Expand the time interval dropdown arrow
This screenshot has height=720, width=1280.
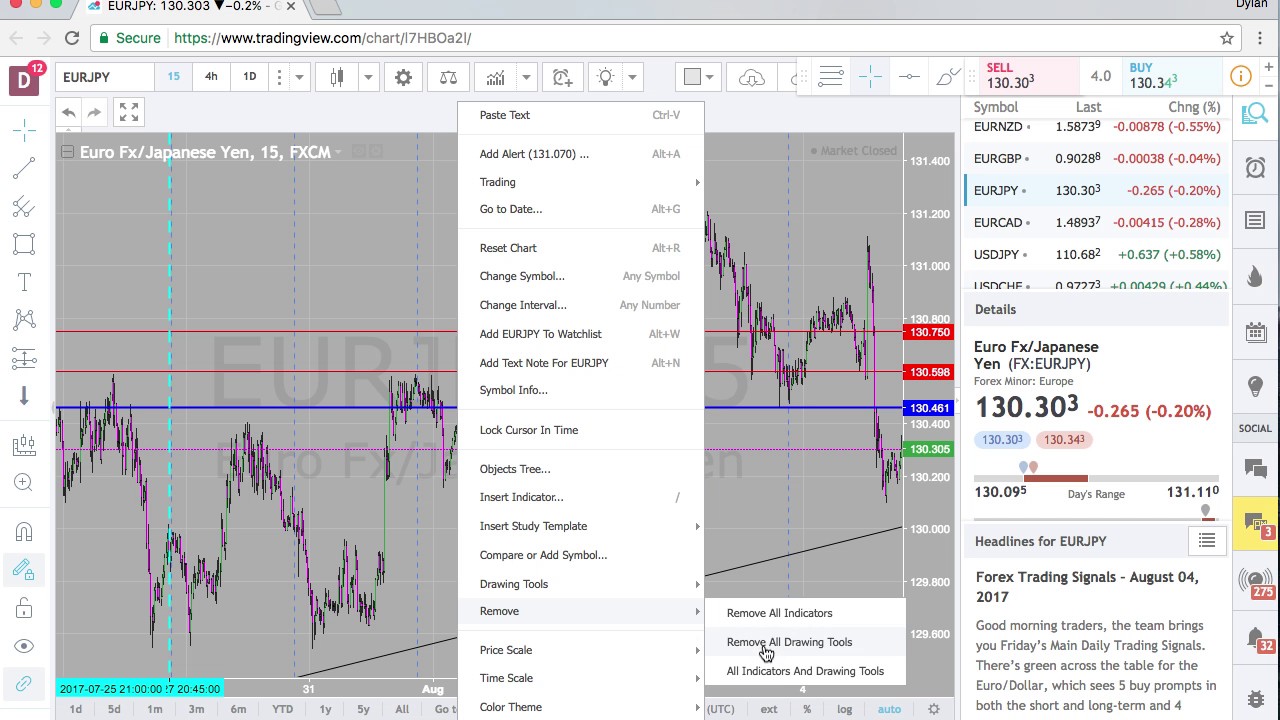(x=298, y=77)
